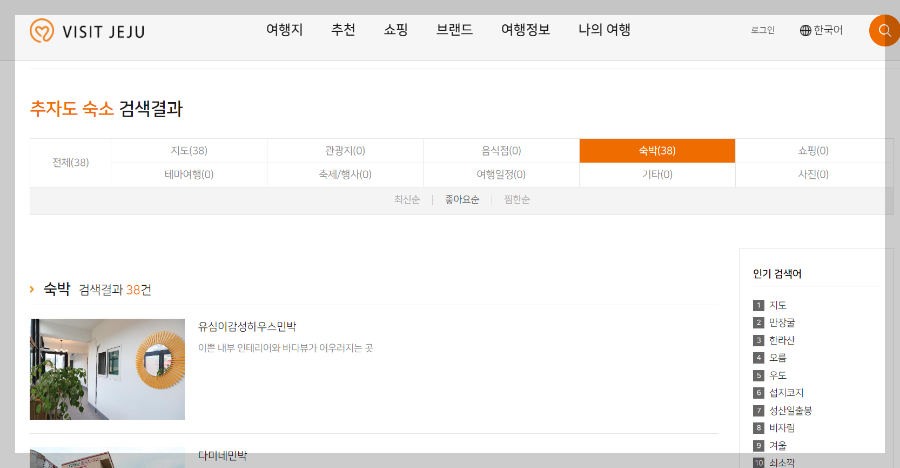Viewport: 900px width, 468px height.
Task: Open the 쇼핑 menu
Action: click(396, 30)
